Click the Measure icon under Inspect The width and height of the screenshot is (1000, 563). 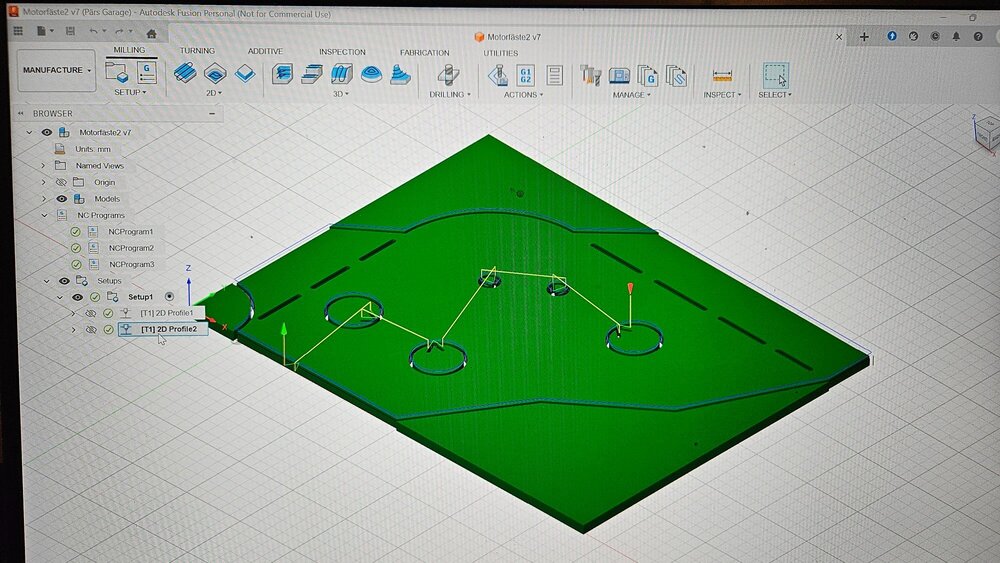(x=722, y=76)
